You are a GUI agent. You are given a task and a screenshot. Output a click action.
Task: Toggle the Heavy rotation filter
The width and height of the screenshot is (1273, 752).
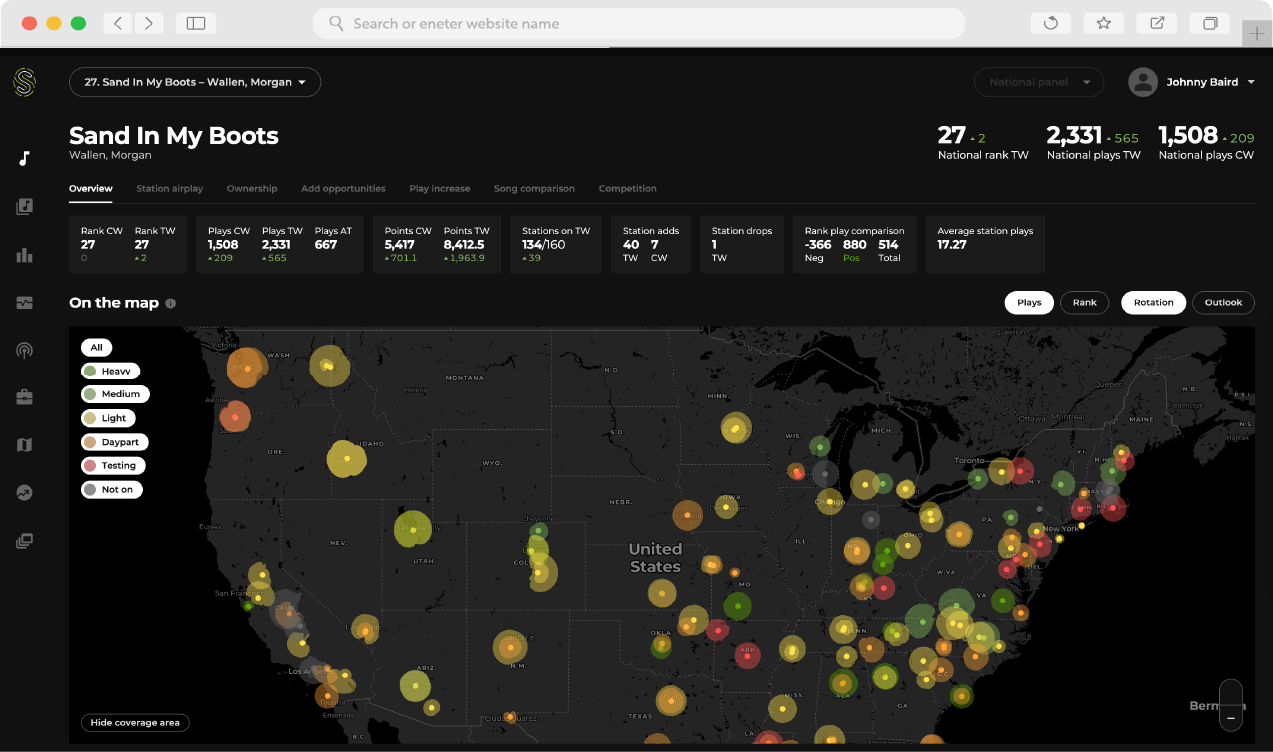[112, 371]
